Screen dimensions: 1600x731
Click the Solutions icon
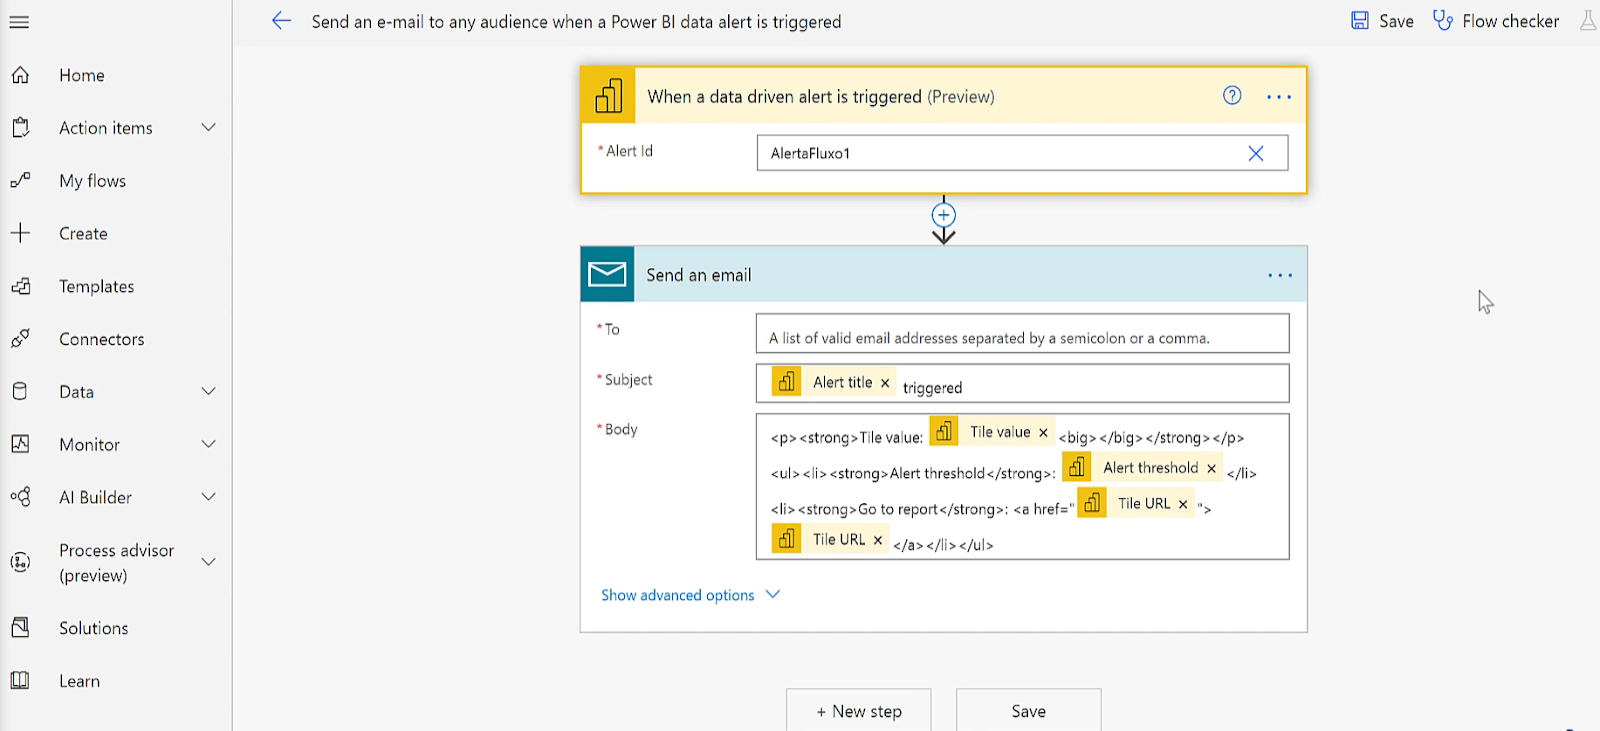click(x=20, y=628)
